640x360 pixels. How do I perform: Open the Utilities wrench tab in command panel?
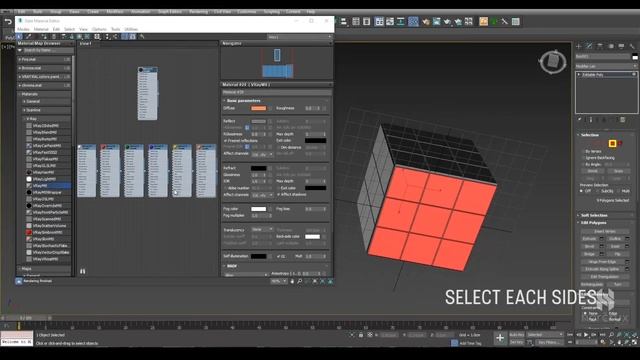(632, 46)
